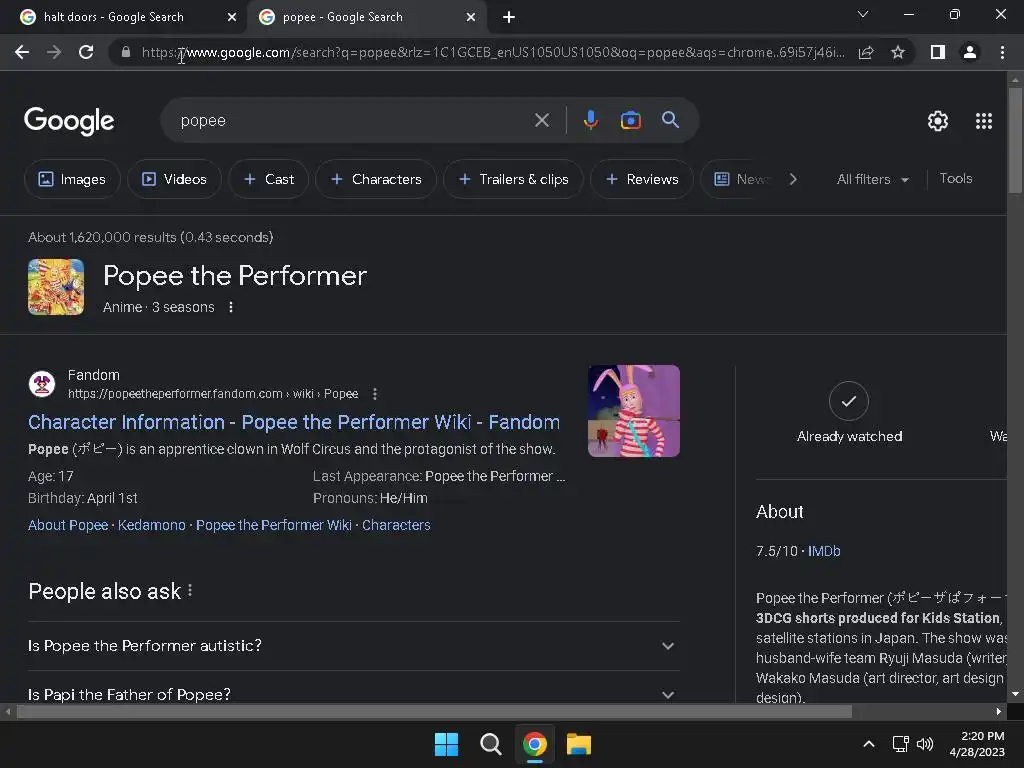Image resolution: width=1024 pixels, height=768 pixels.
Task: Close the halt doors tab
Action: [x=232, y=17]
